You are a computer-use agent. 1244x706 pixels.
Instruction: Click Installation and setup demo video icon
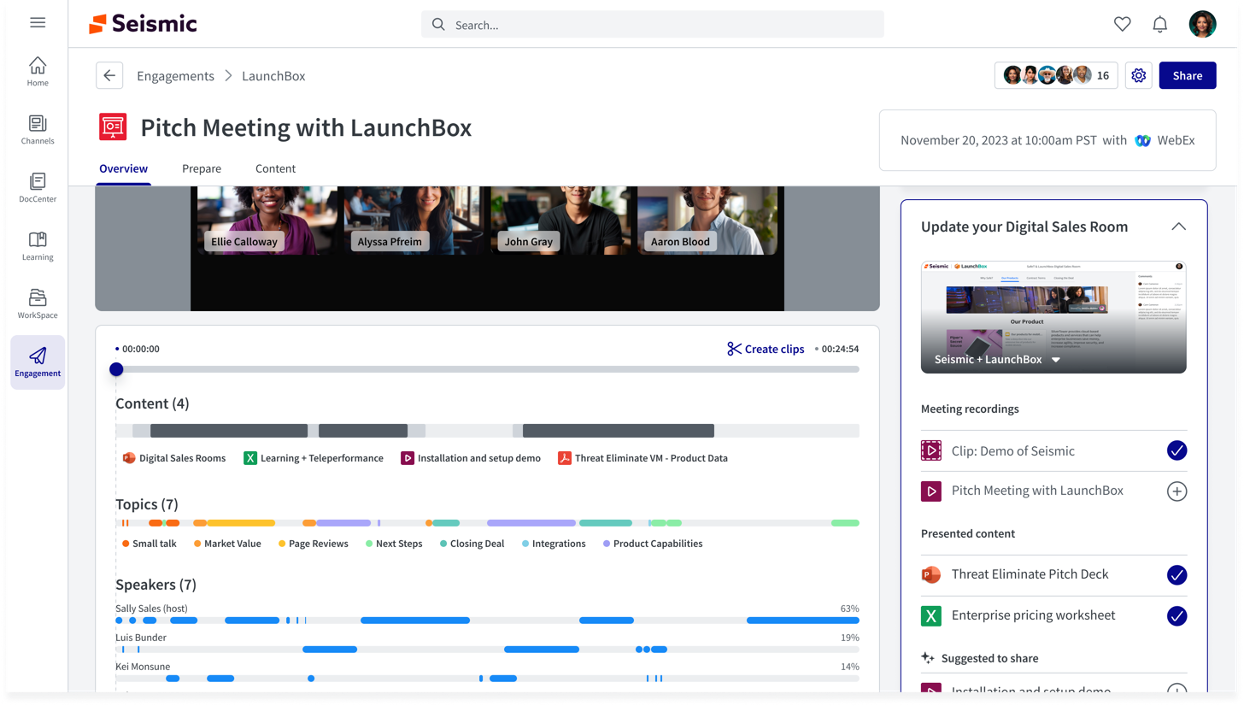(x=407, y=458)
